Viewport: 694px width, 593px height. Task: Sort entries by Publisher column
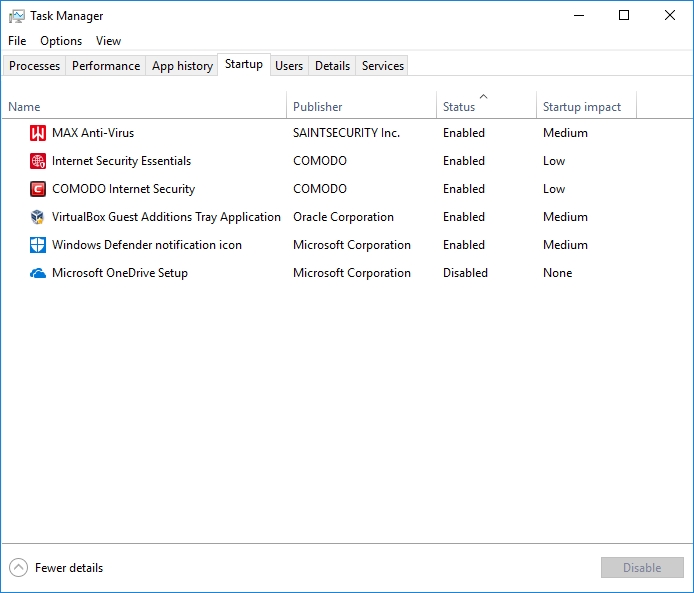pos(318,107)
